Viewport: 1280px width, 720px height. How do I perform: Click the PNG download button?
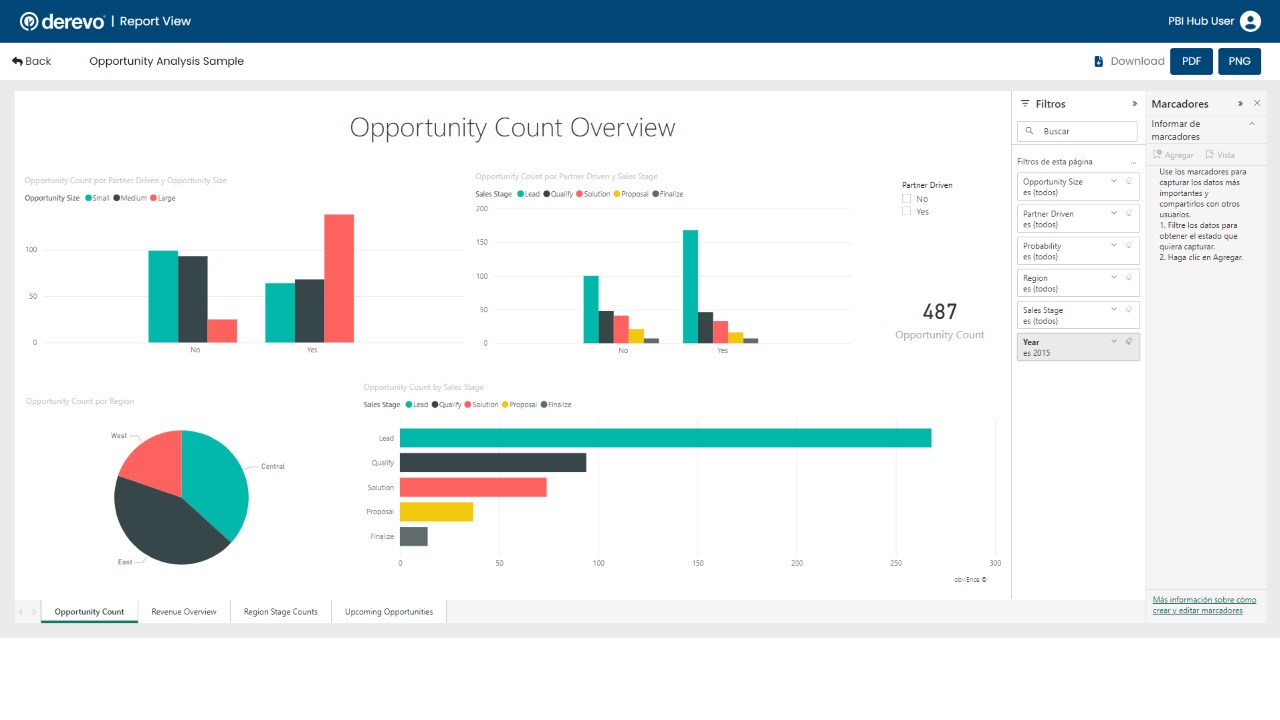point(1240,61)
